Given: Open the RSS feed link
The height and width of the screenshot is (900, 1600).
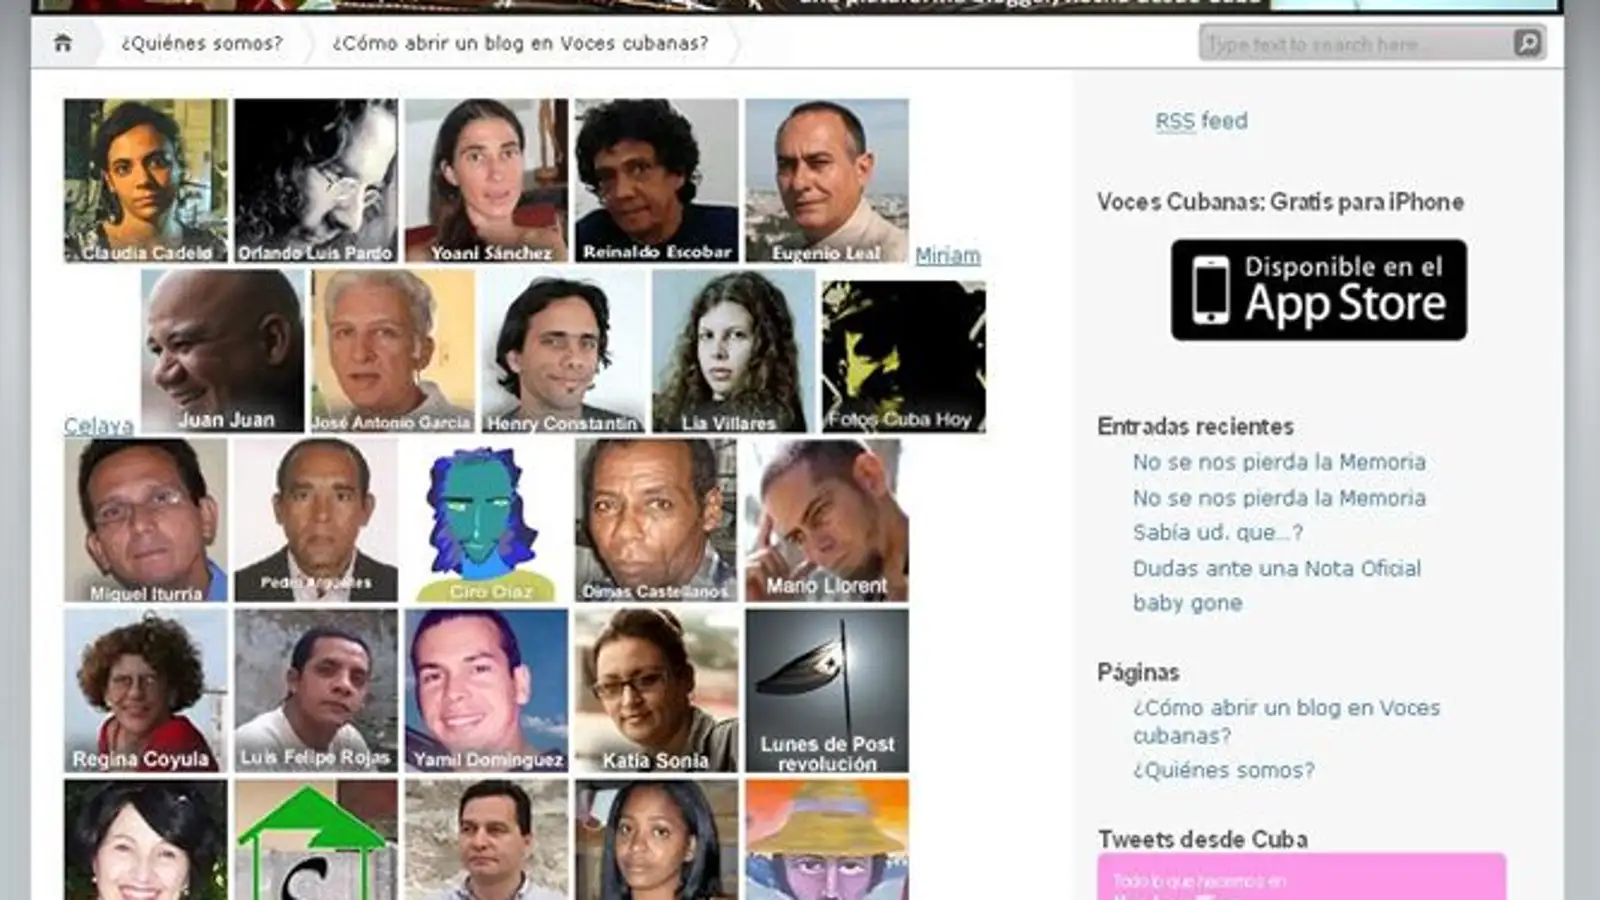Looking at the screenshot, I should click(1201, 121).
